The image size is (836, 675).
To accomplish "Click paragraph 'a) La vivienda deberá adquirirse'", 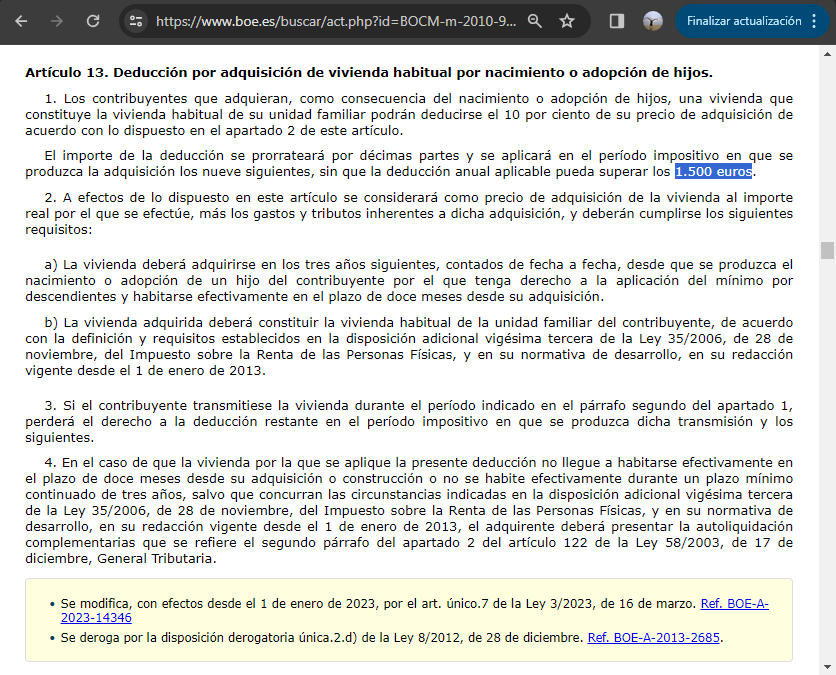I will tap(409, 280).
